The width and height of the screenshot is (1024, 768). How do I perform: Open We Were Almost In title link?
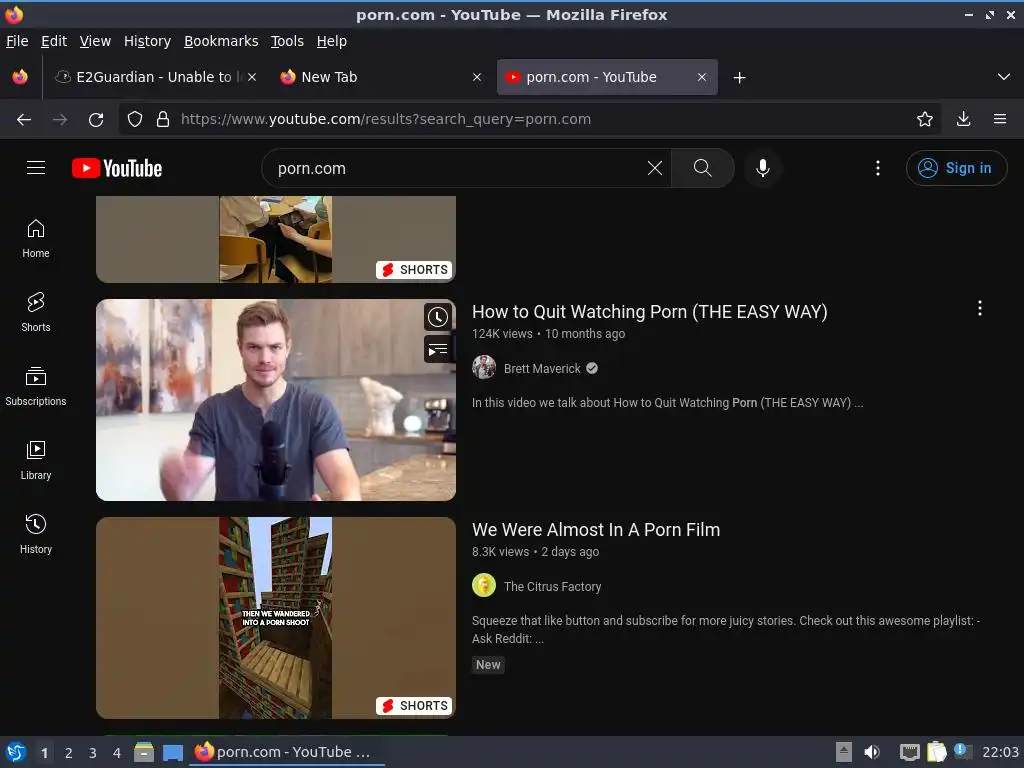point(596,530)
